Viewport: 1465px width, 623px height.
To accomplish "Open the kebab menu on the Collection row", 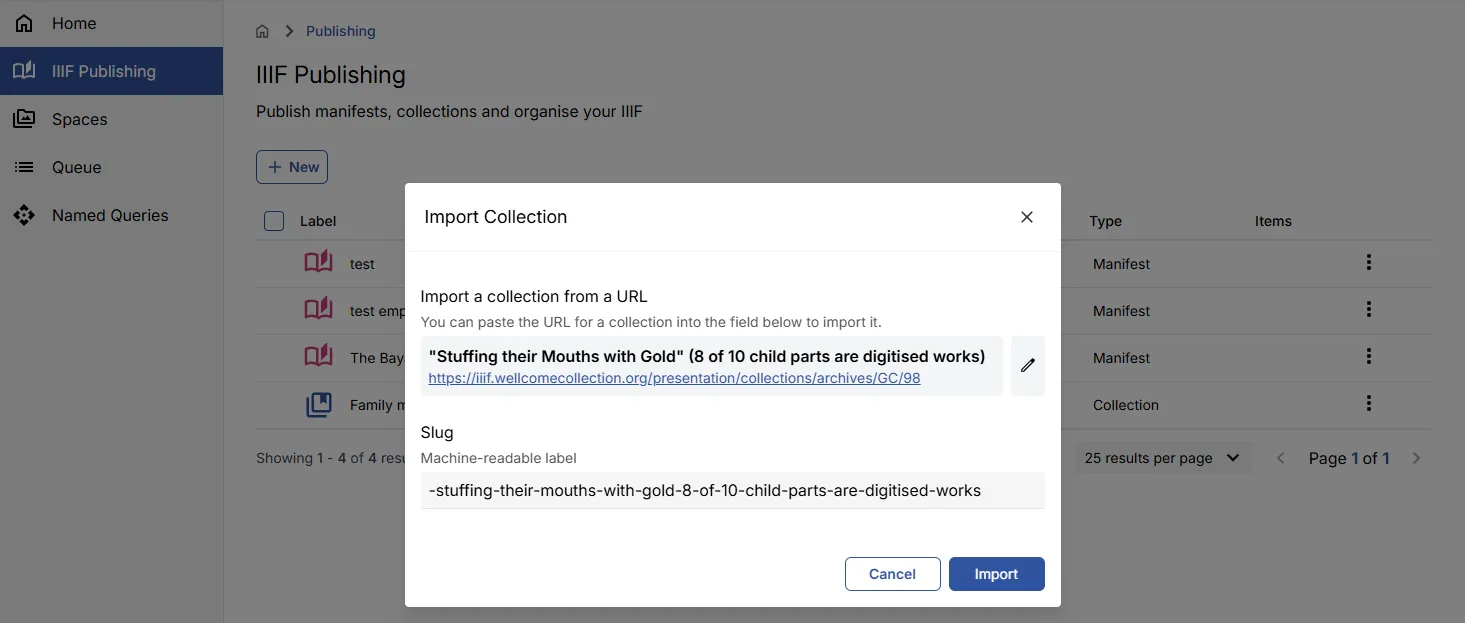I will 1369,403.
